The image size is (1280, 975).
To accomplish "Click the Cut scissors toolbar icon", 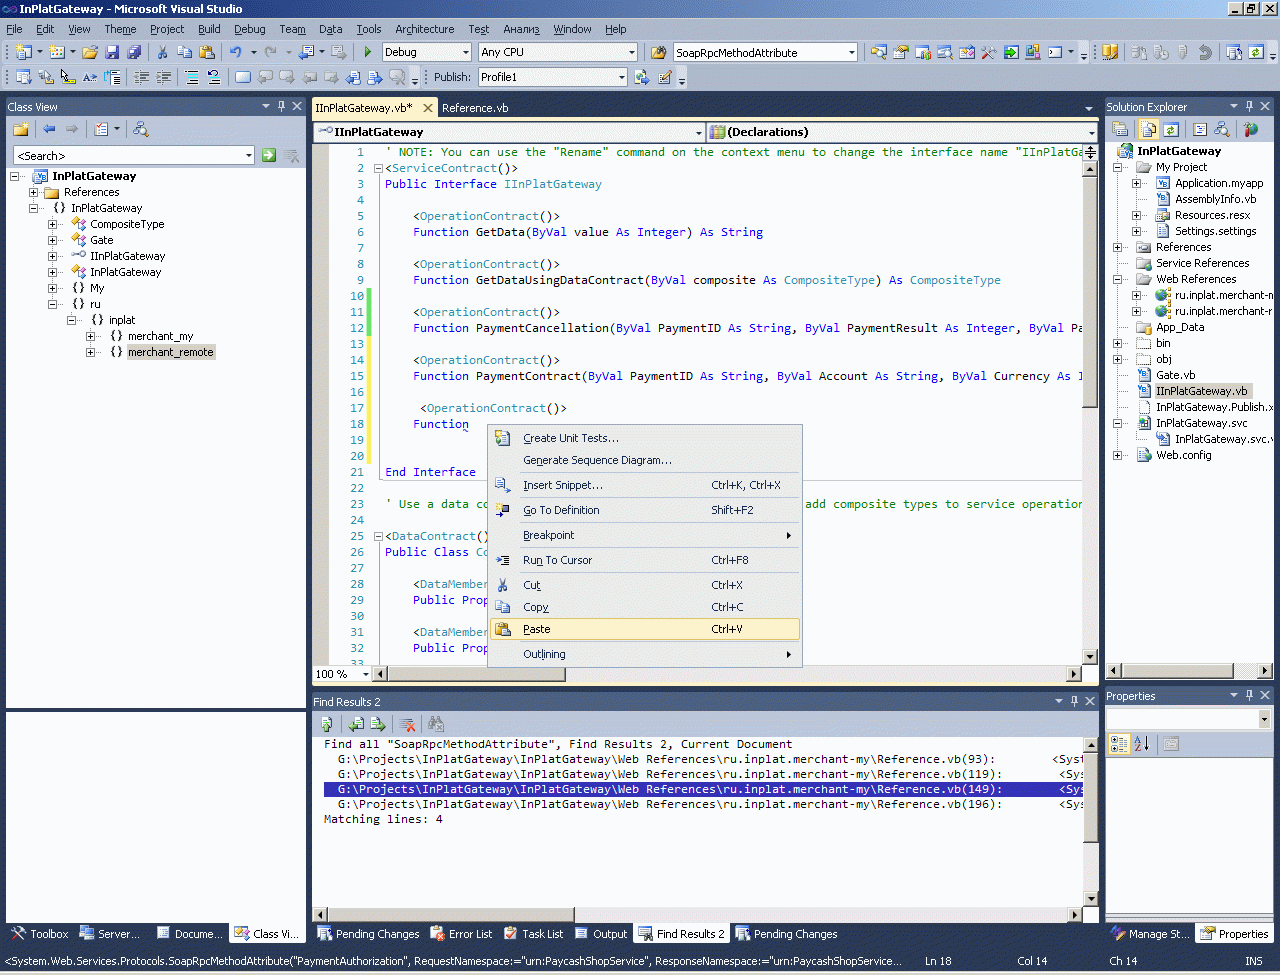I will point(162,52).
